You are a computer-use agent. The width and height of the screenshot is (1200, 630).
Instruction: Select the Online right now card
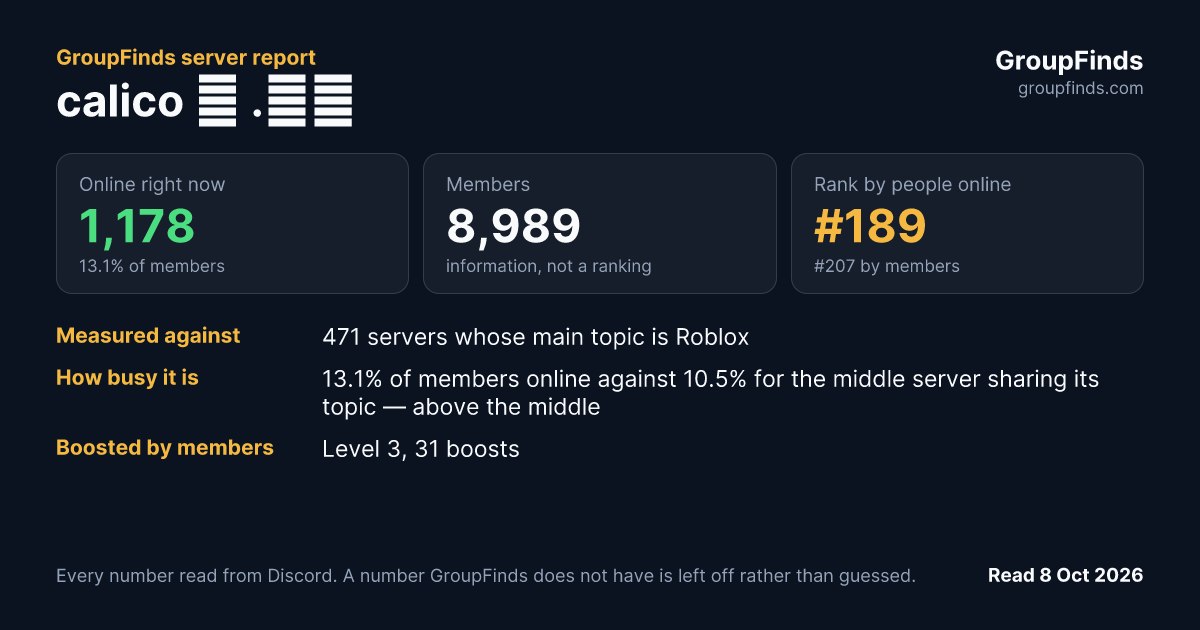pos(232,223)
